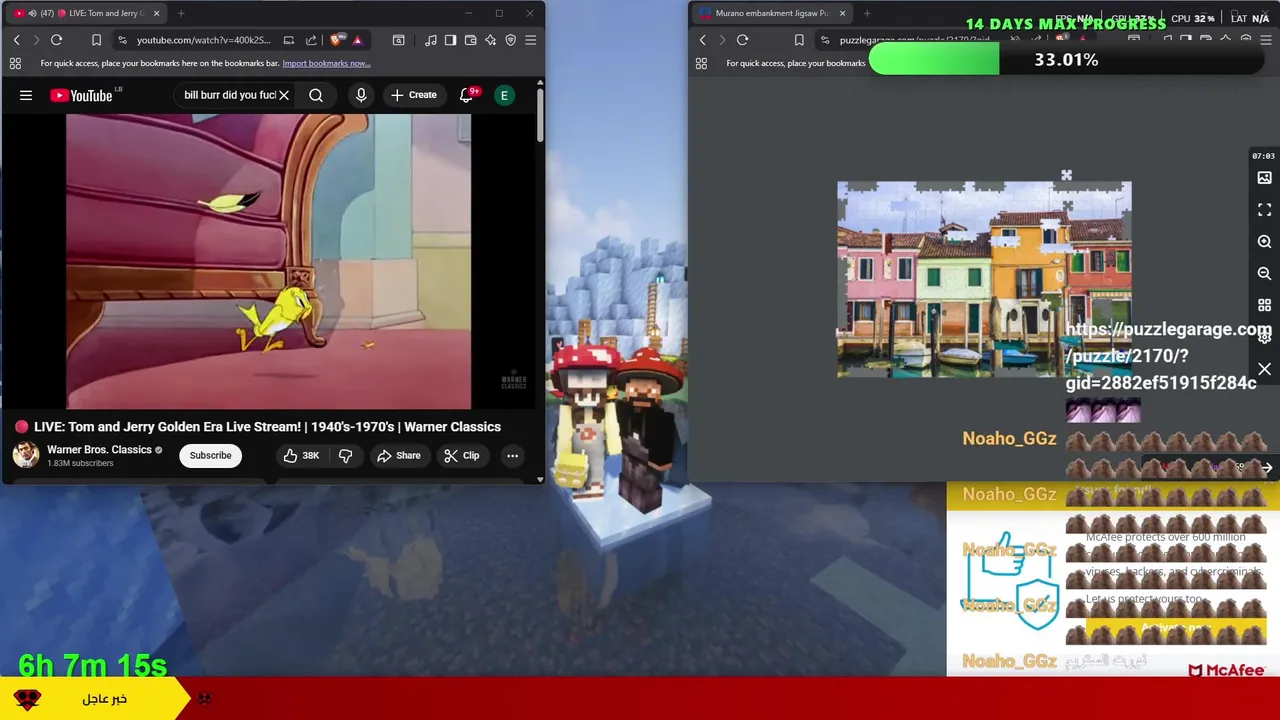The width and height of the screenshot is (1280, 720).
Task: Like the video with 38K likes
Action: pyautogui.click(x=301, y=456)
